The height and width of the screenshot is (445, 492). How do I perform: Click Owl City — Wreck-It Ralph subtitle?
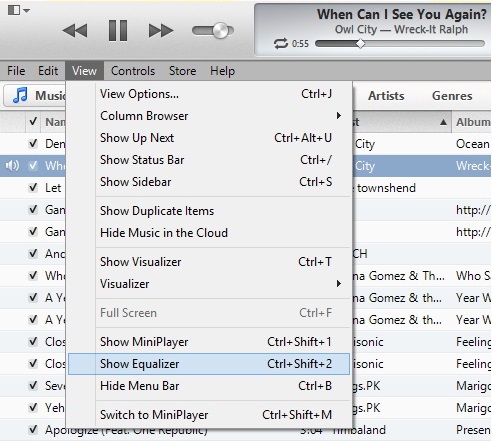(x=401, y=29)
